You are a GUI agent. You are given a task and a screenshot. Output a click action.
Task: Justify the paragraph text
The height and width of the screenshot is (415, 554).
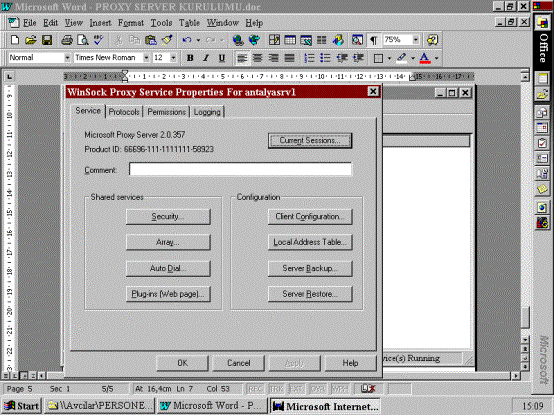(x=290, y=58)
